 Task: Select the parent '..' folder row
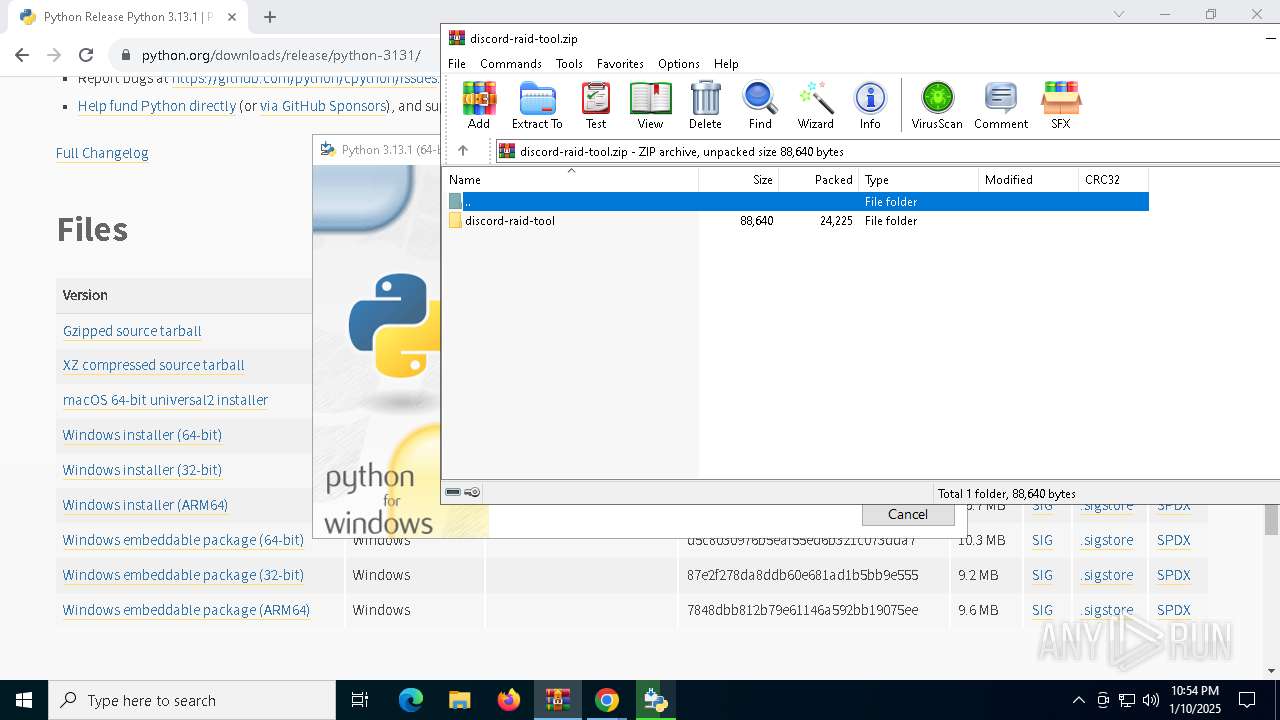coord(797,201)
